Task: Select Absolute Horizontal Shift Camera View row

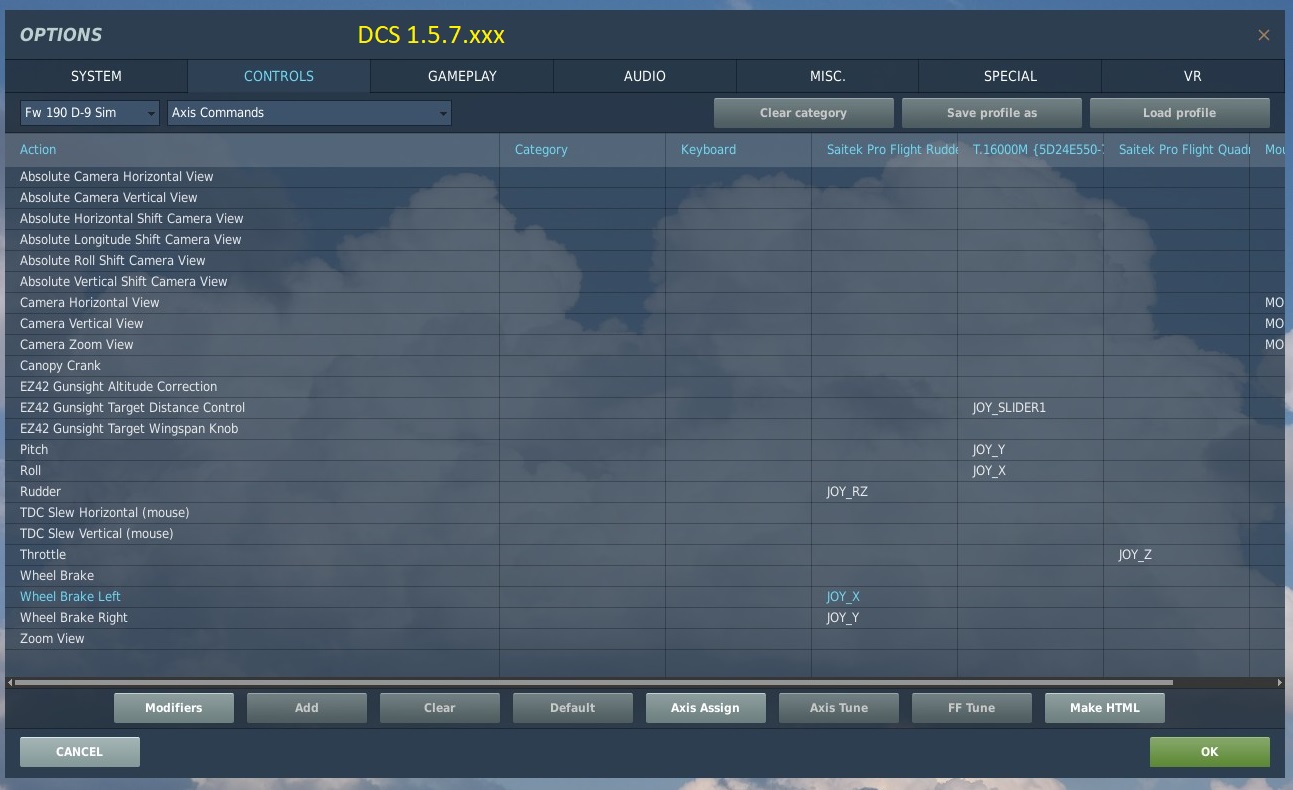Action: pos(644,219)
